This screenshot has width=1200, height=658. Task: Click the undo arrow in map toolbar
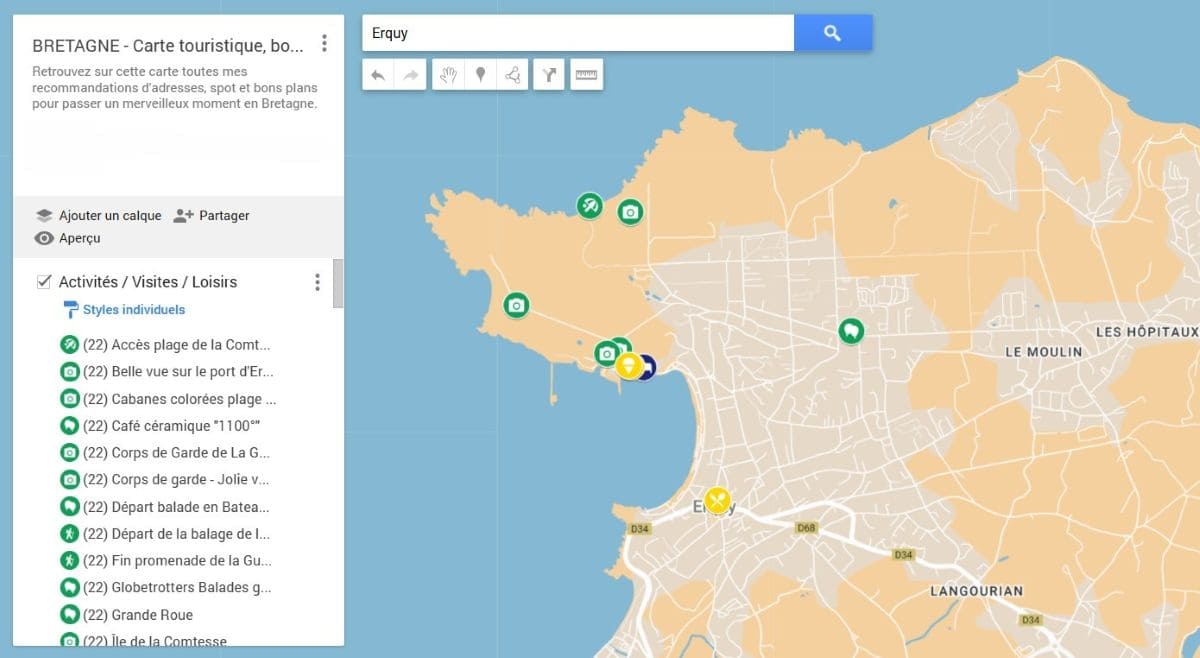click(378, 75)
